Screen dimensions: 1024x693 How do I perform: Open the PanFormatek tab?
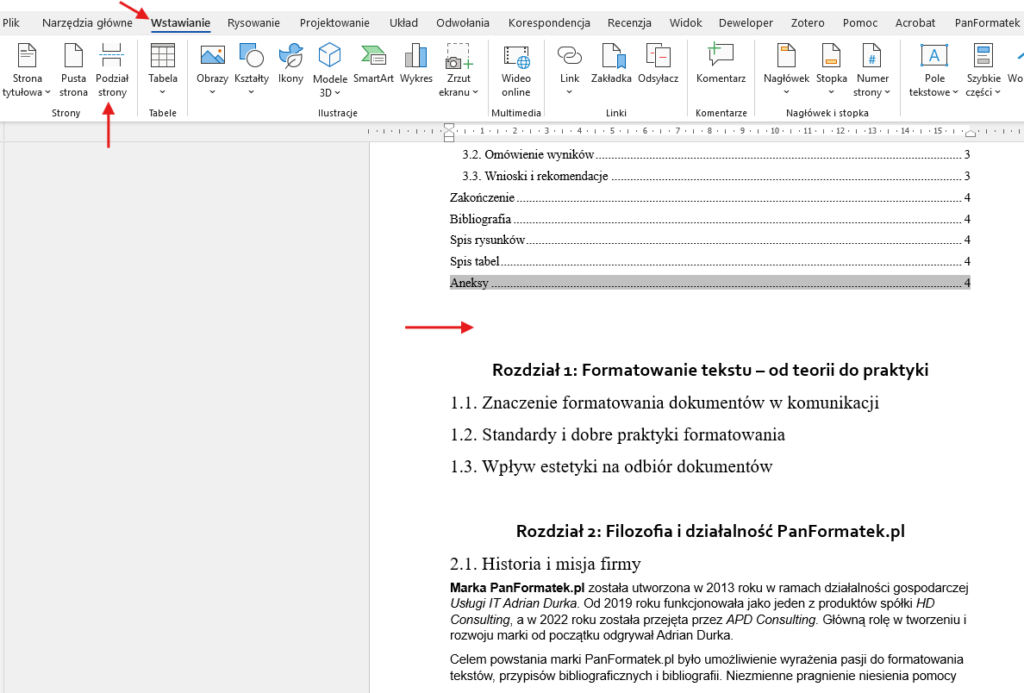pyautogui.click(x=987, y=23)
